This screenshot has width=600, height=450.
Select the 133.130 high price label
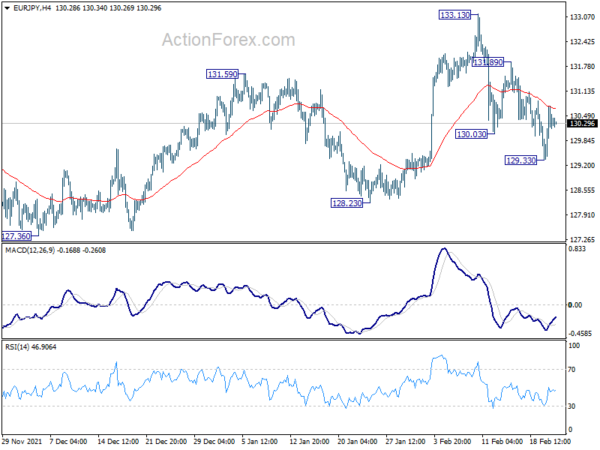coord(455,15)
